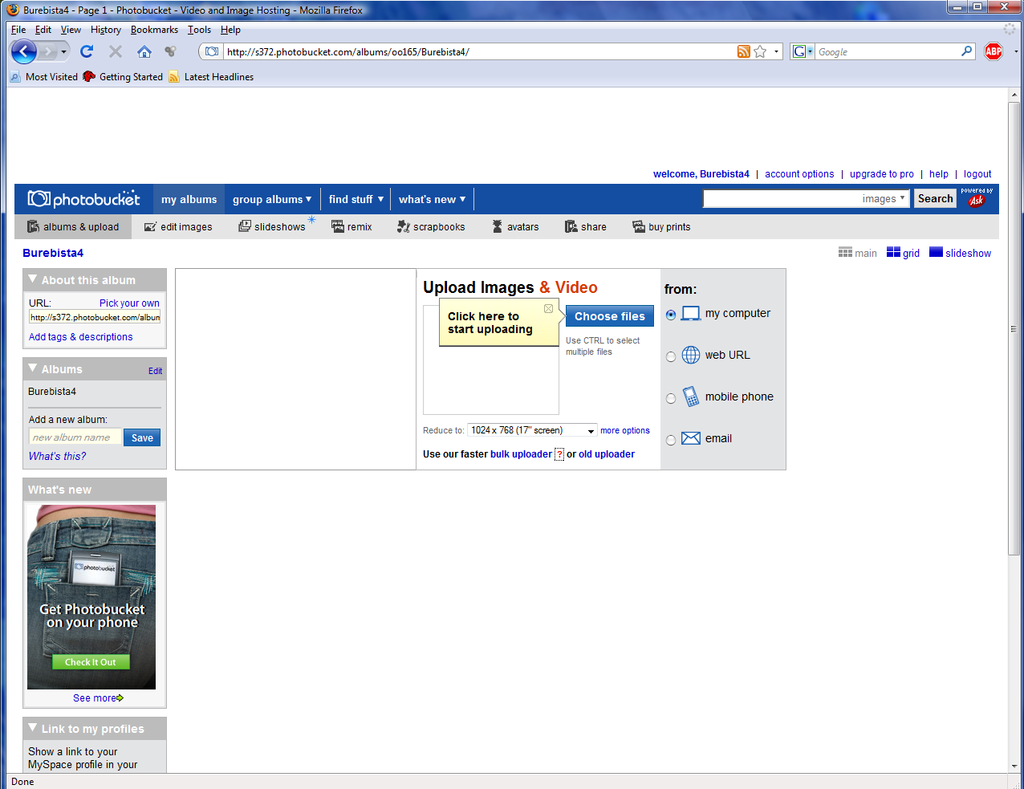Open the 'Reduce to' size dropdown
Viewport: 1024px width, 789px height.
click(x=532, y=430)
